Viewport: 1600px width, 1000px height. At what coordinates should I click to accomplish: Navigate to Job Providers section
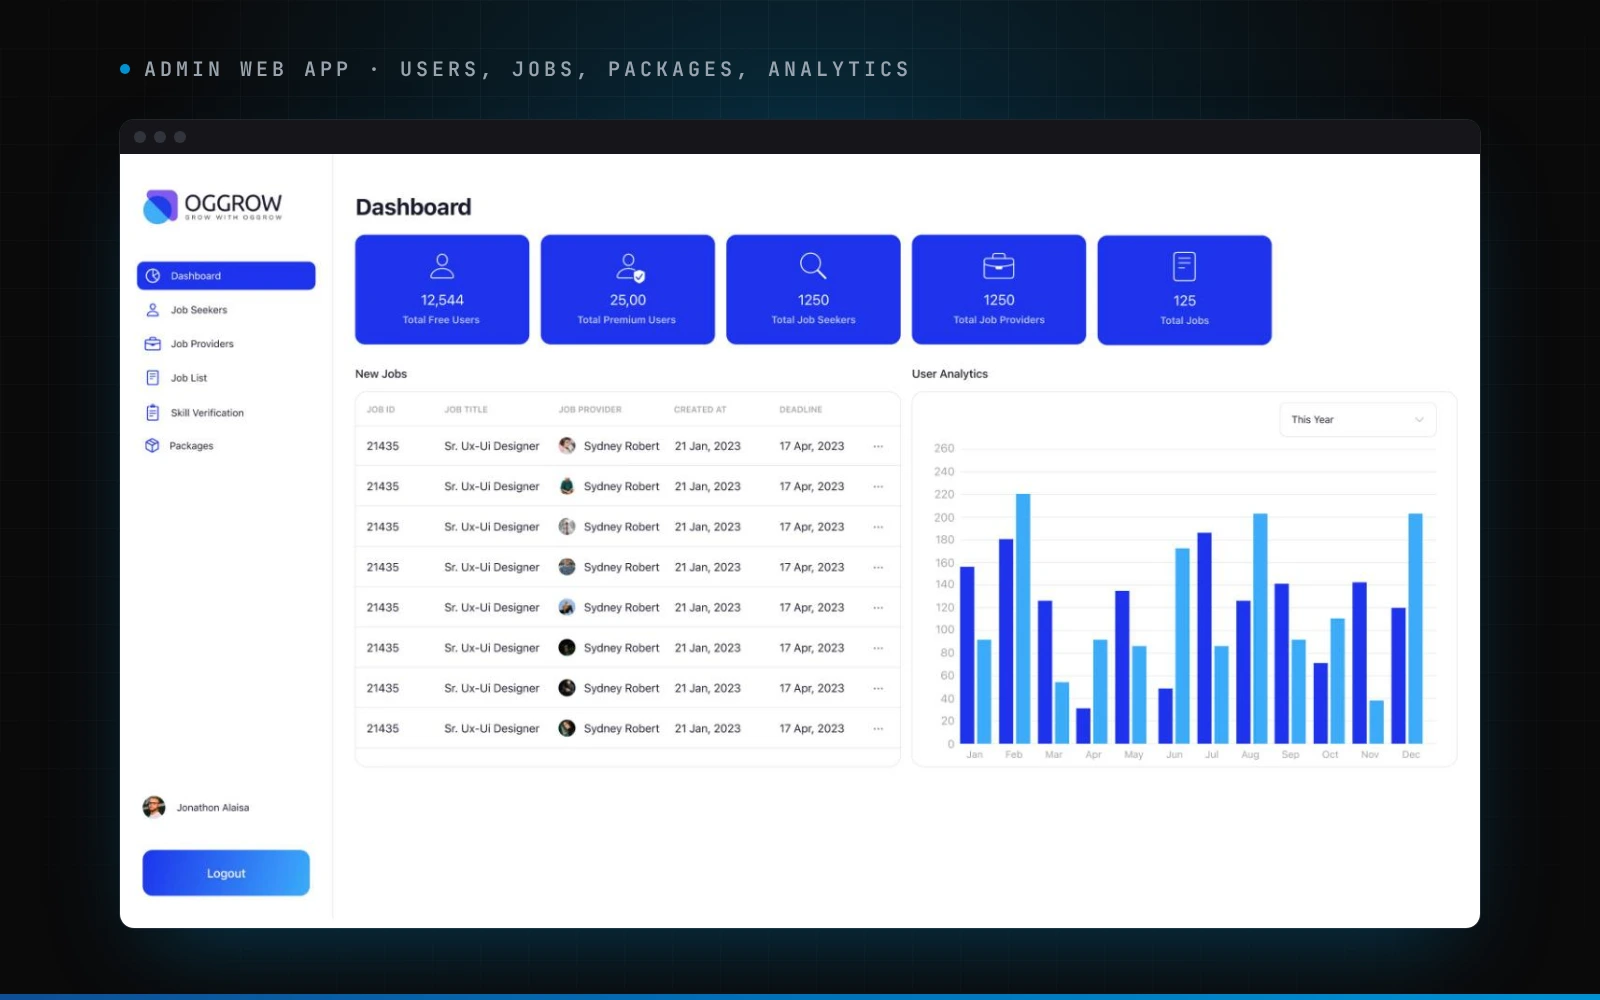pos(226,344)
